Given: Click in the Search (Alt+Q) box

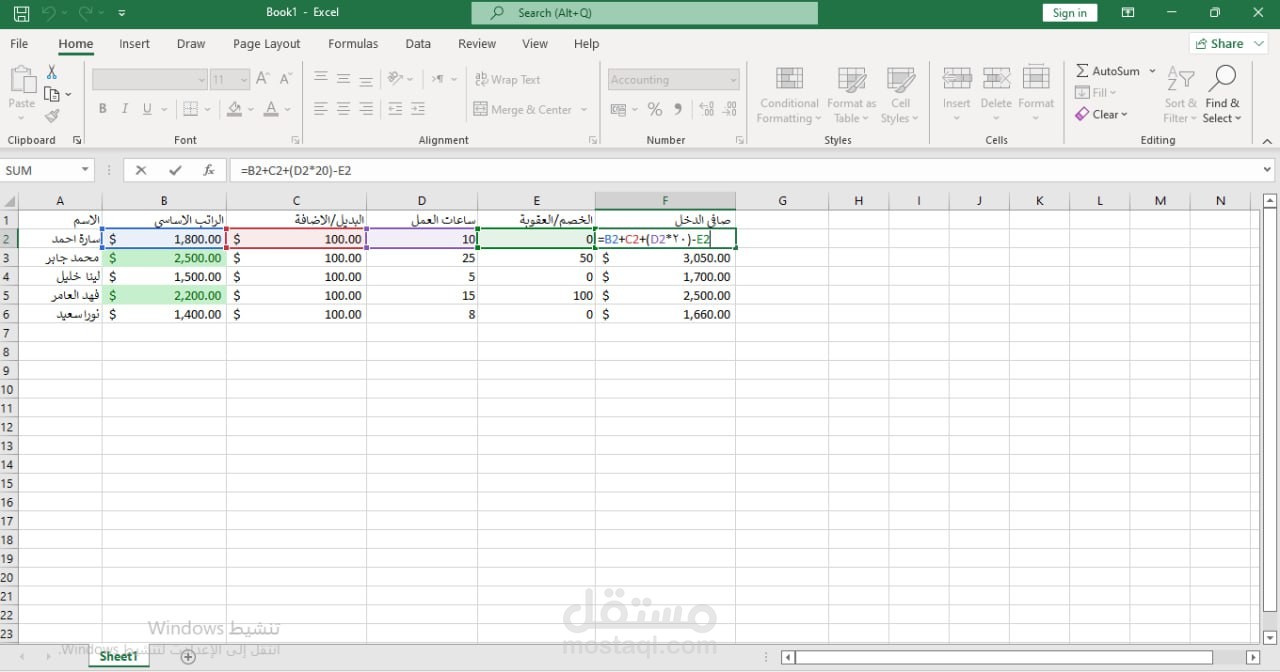Looking at the screenshot, I should (645, 13).
